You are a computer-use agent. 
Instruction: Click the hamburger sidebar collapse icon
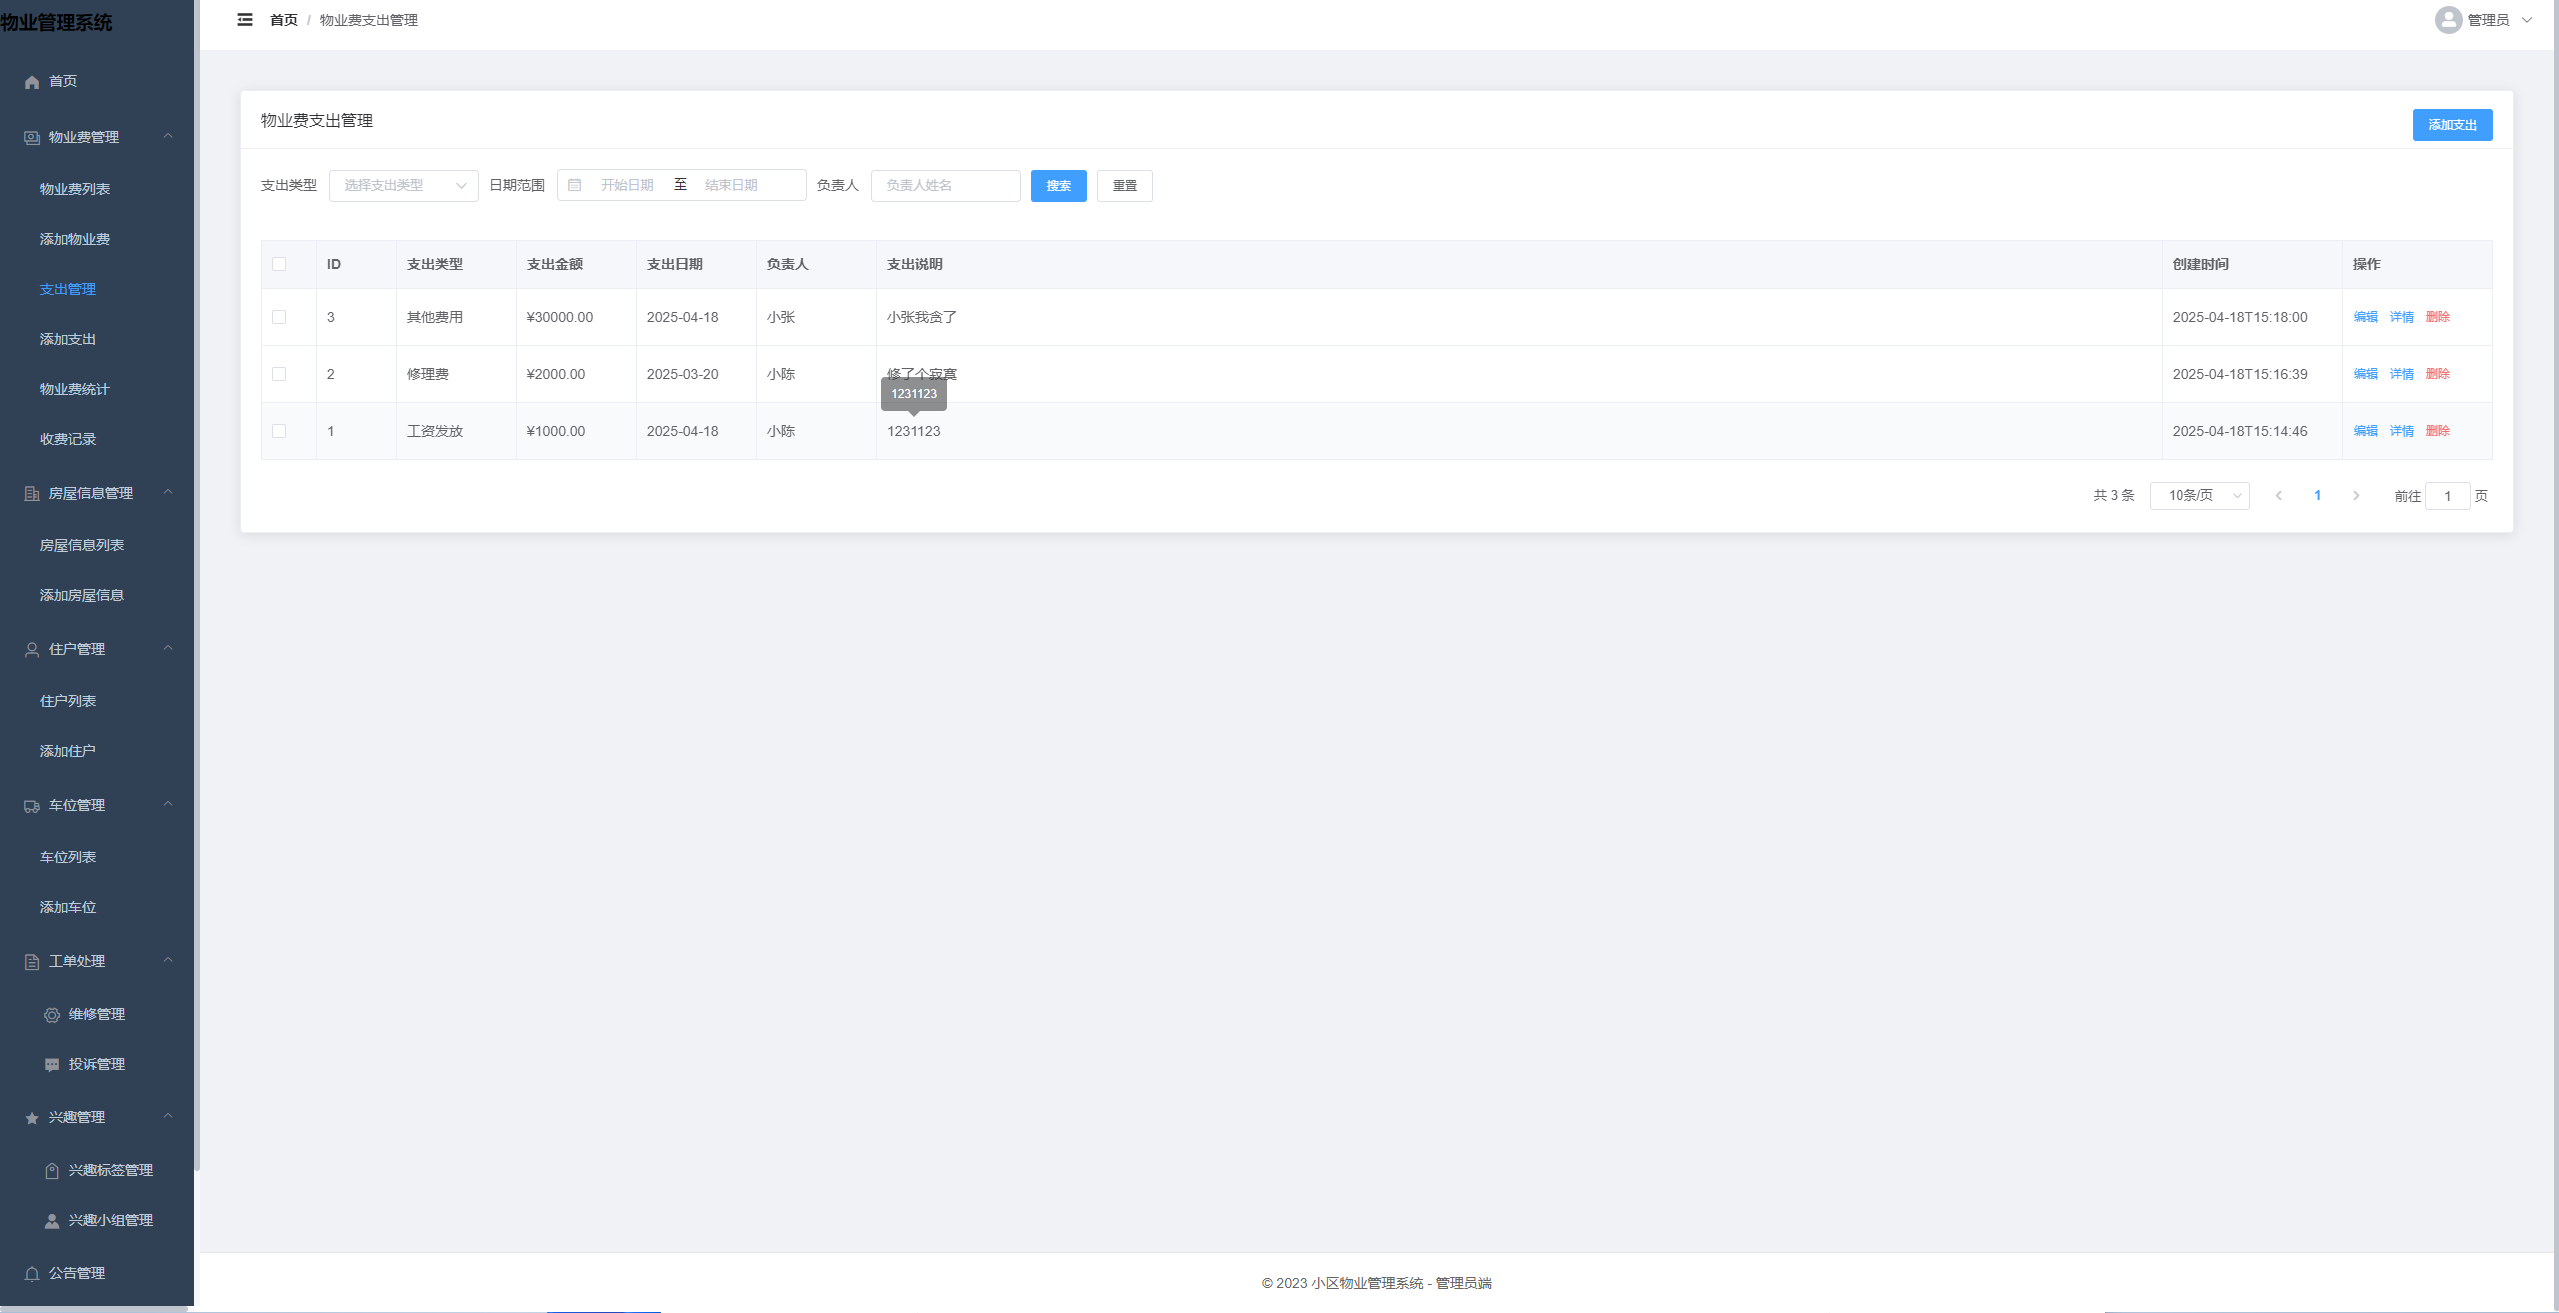coord(245,20)
